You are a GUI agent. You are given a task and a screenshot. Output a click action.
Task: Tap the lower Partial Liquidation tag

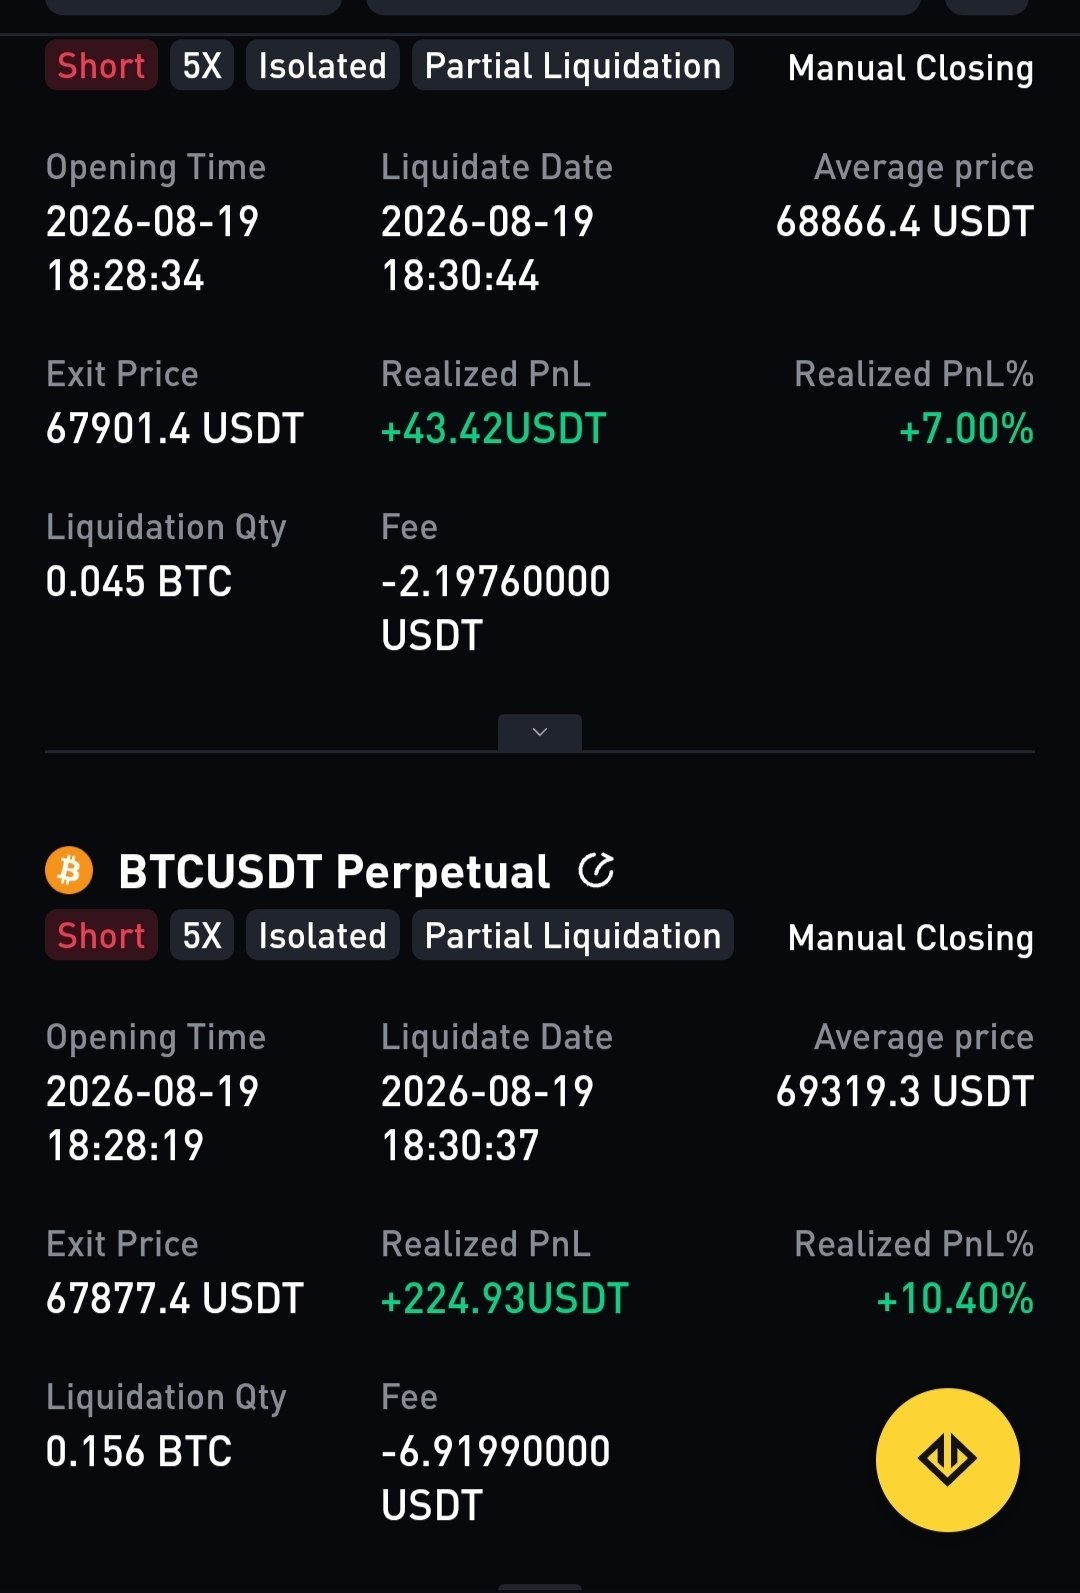pyautogui.click(x=573, y=936)
